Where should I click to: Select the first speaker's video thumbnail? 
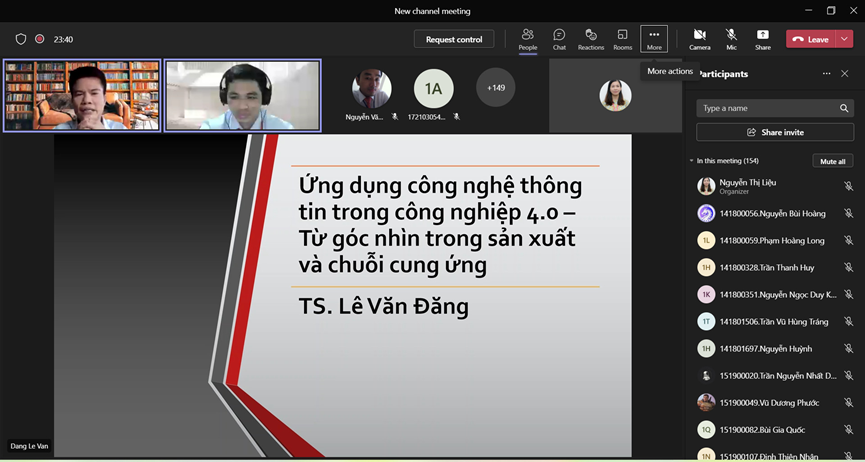point(82,95)
